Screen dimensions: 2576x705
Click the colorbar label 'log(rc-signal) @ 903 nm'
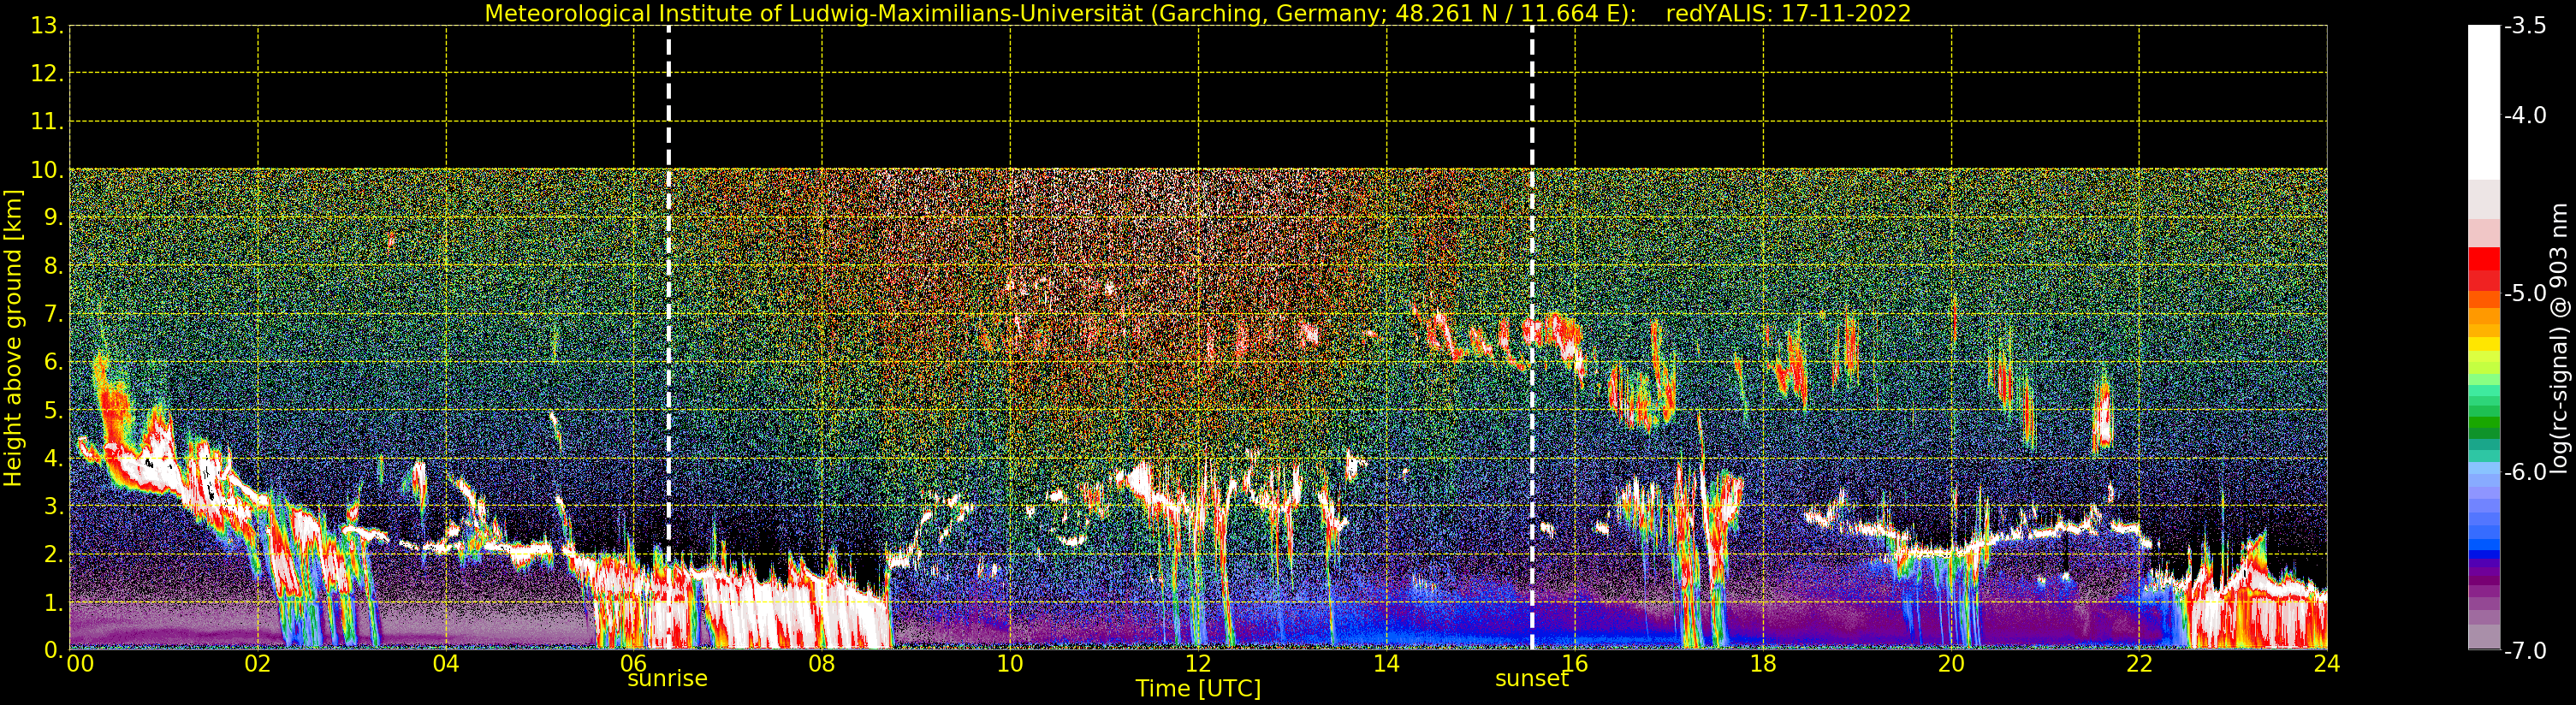2558,338
